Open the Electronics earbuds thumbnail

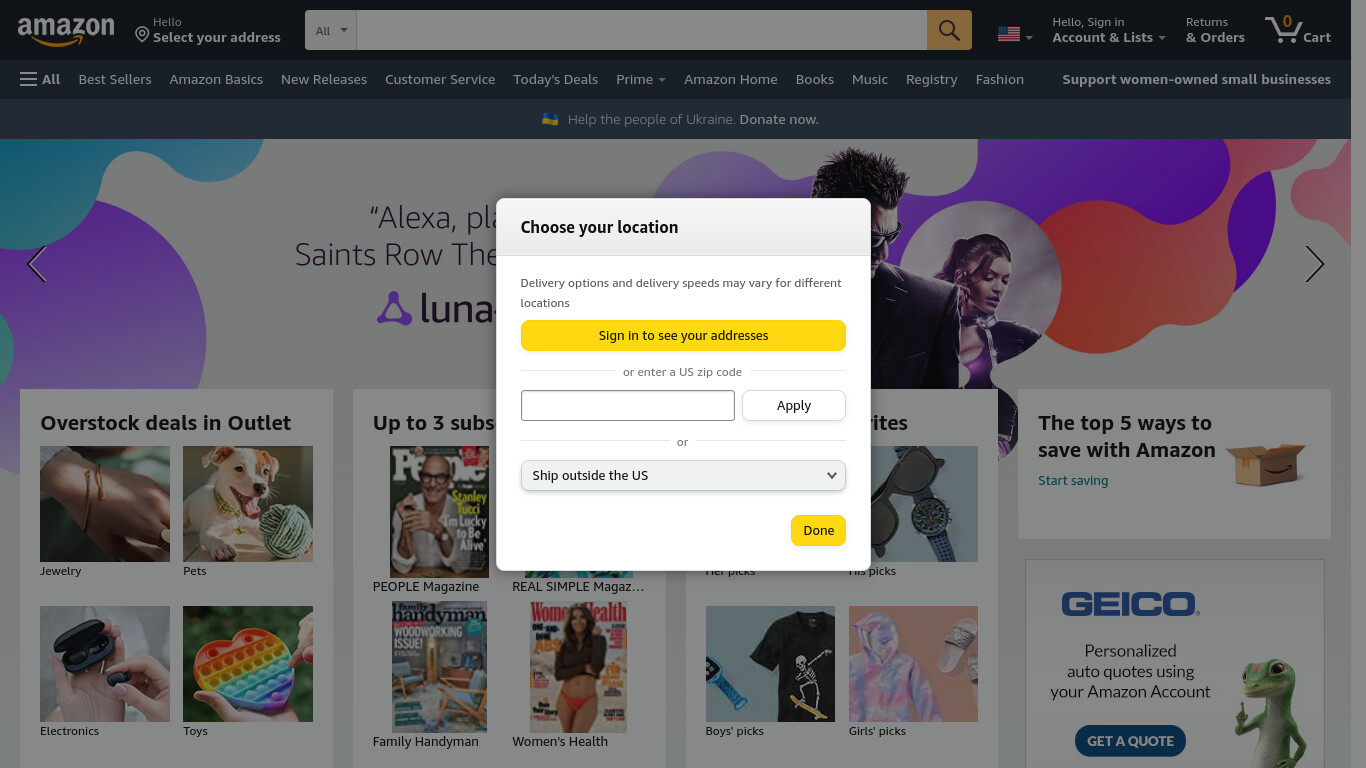tap(105, 664)
